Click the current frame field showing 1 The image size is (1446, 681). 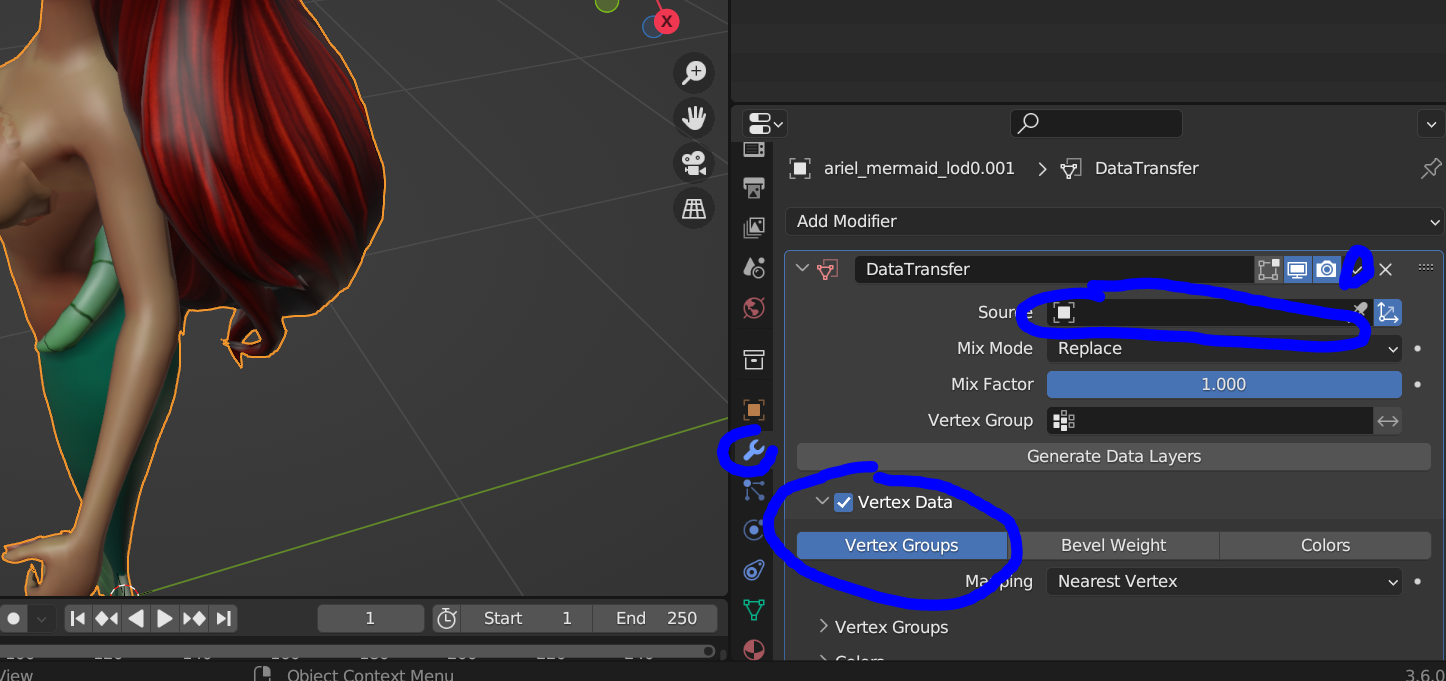[370, 619]
